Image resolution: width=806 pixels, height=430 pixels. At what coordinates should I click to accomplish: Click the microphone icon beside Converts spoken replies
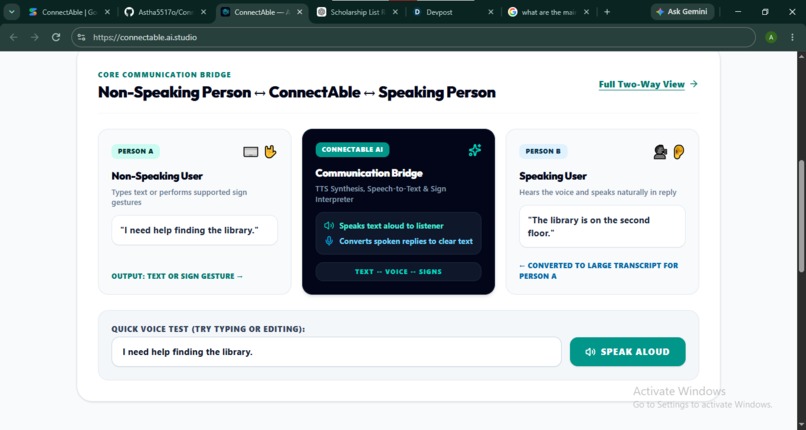click(x=329, y=241)
